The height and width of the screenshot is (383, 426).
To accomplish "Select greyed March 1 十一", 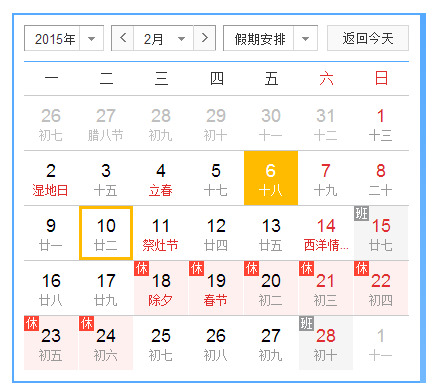I will coord(381,343).
